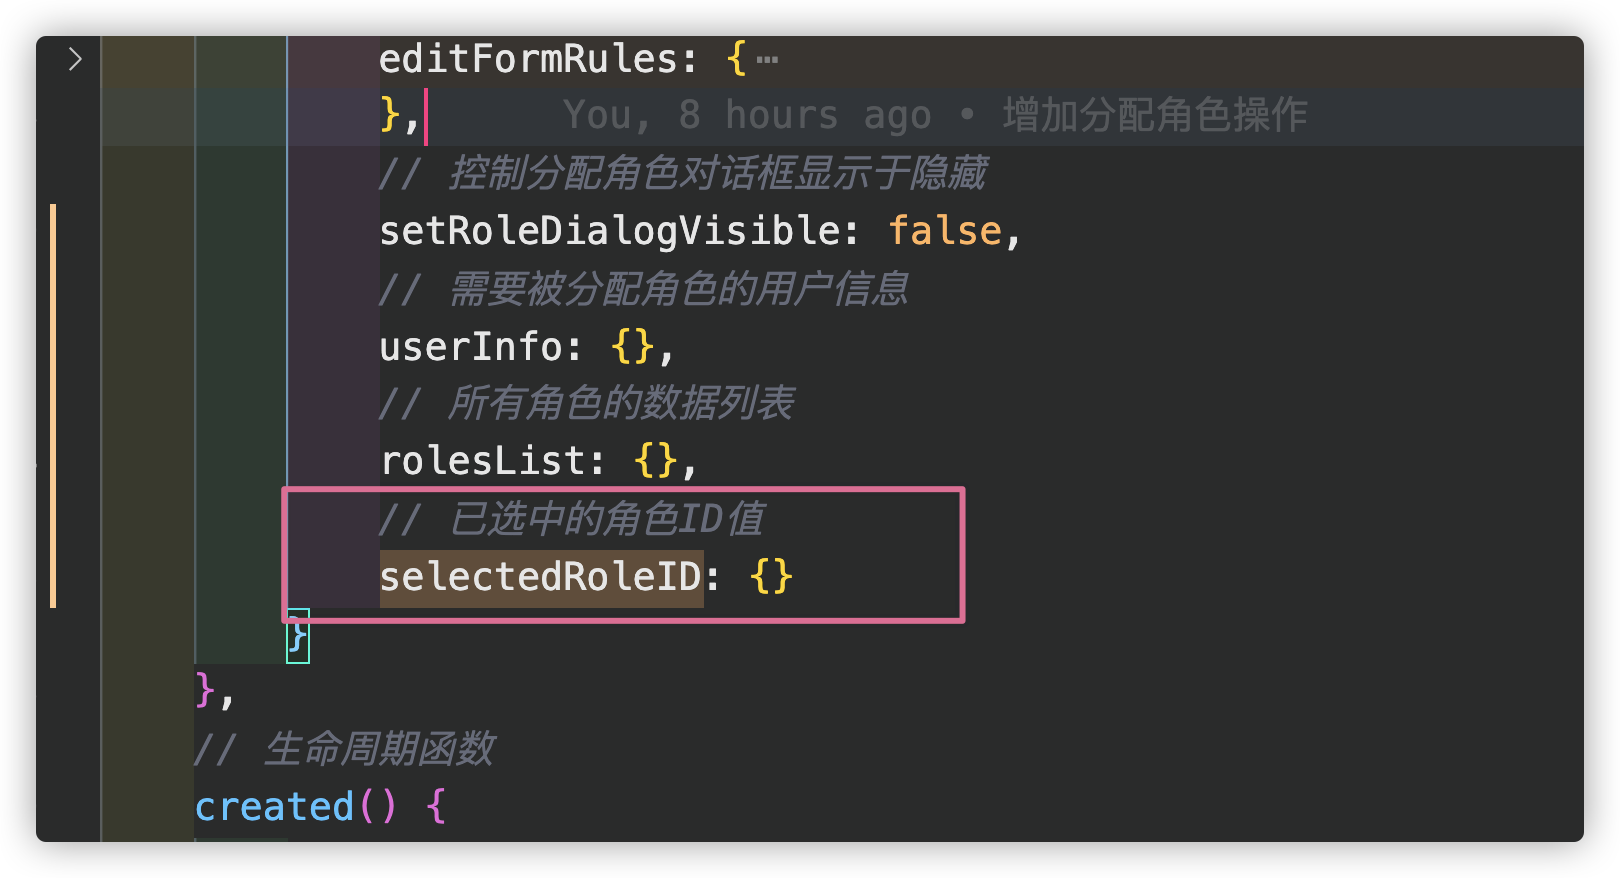The image size is (1620, 878).
Task: Click the comment 已选中的角色ID值
Action: click(606, 519)
